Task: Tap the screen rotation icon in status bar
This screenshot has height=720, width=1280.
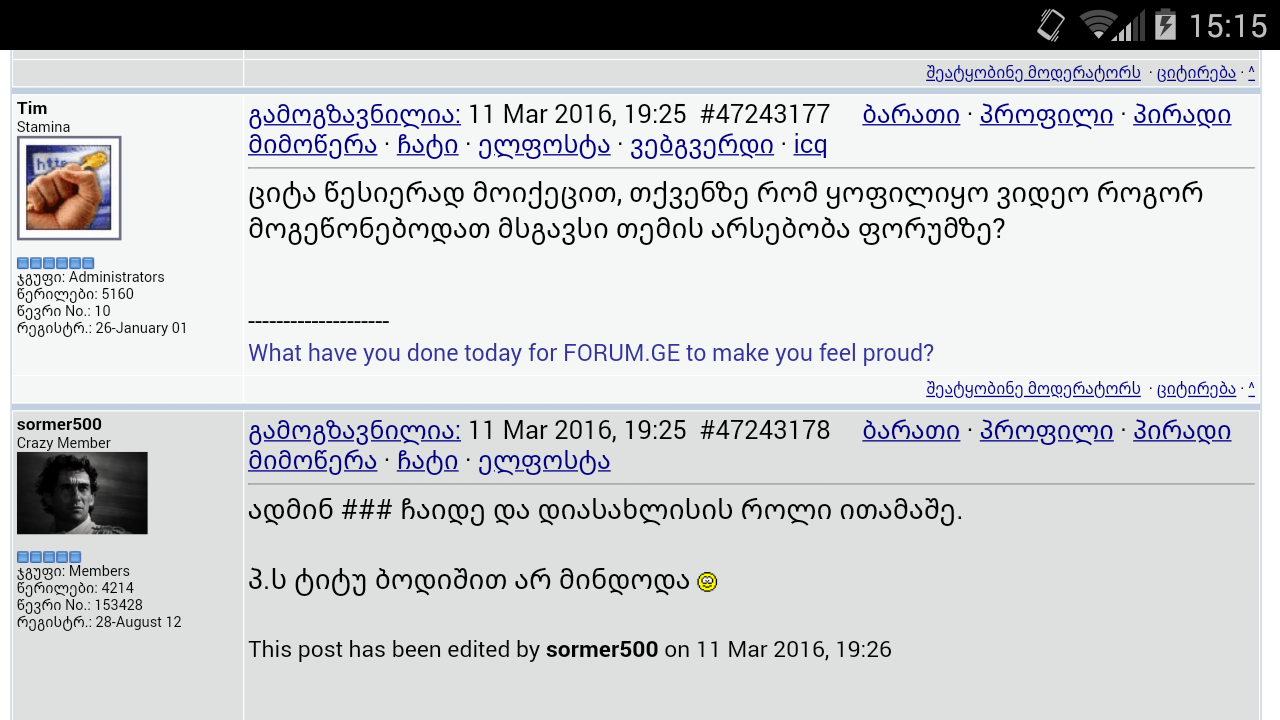Action: click(x=1051, y=24)
